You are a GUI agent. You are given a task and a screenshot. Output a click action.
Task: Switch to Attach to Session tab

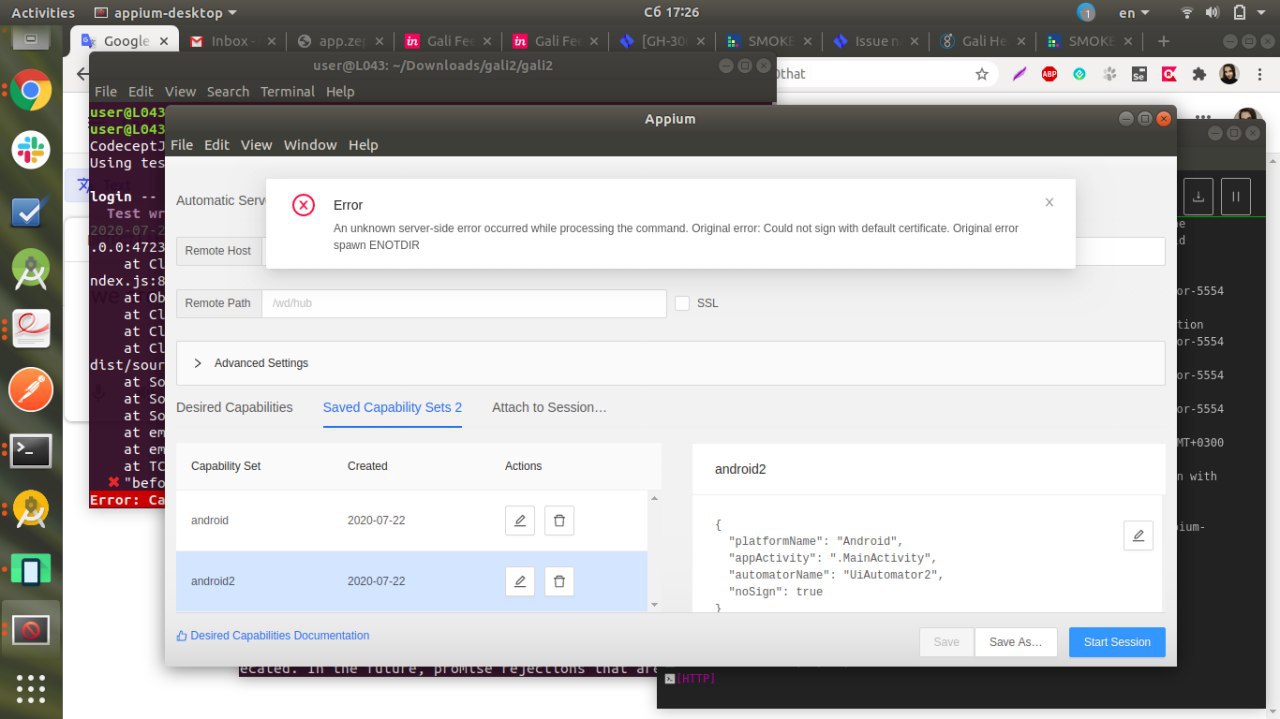click(x=549, y=407)
